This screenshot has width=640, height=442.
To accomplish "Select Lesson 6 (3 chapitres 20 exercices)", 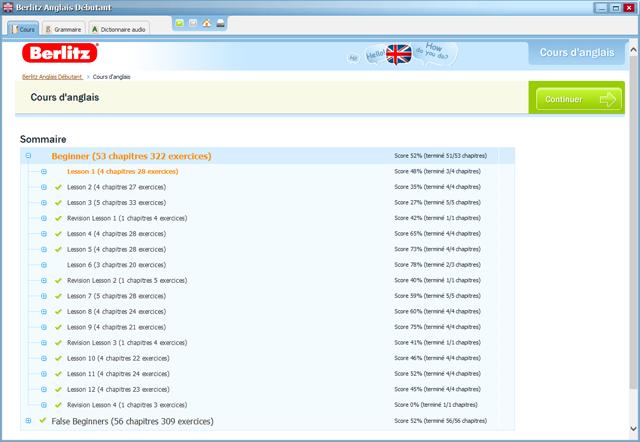I will [116, 265].
